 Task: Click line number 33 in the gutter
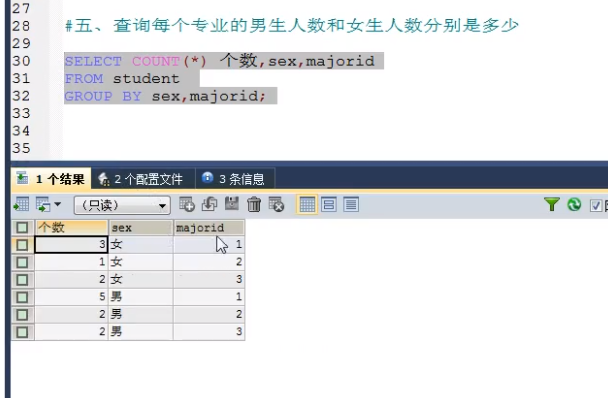(x=21, y=113)
